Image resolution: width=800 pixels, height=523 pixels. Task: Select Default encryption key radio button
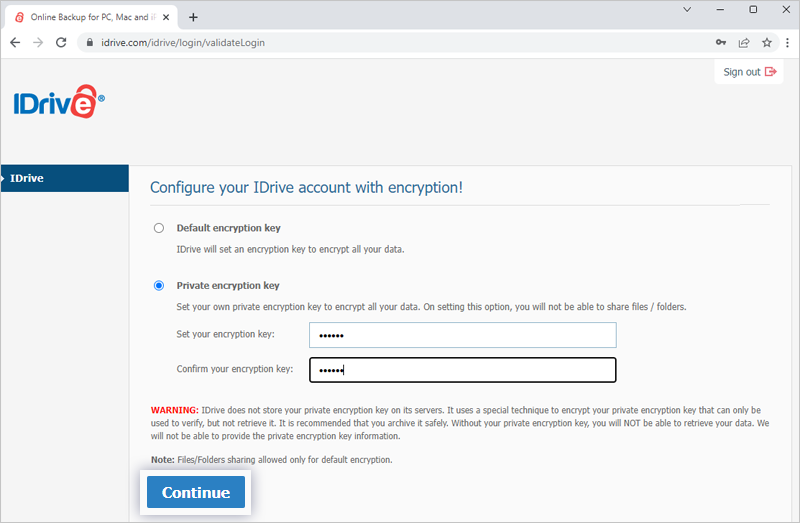159,228
